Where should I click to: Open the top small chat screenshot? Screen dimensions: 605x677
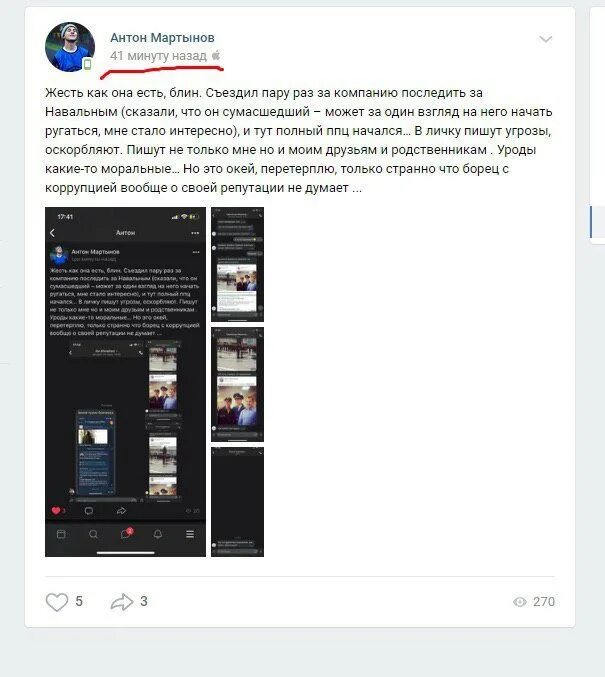238,264
